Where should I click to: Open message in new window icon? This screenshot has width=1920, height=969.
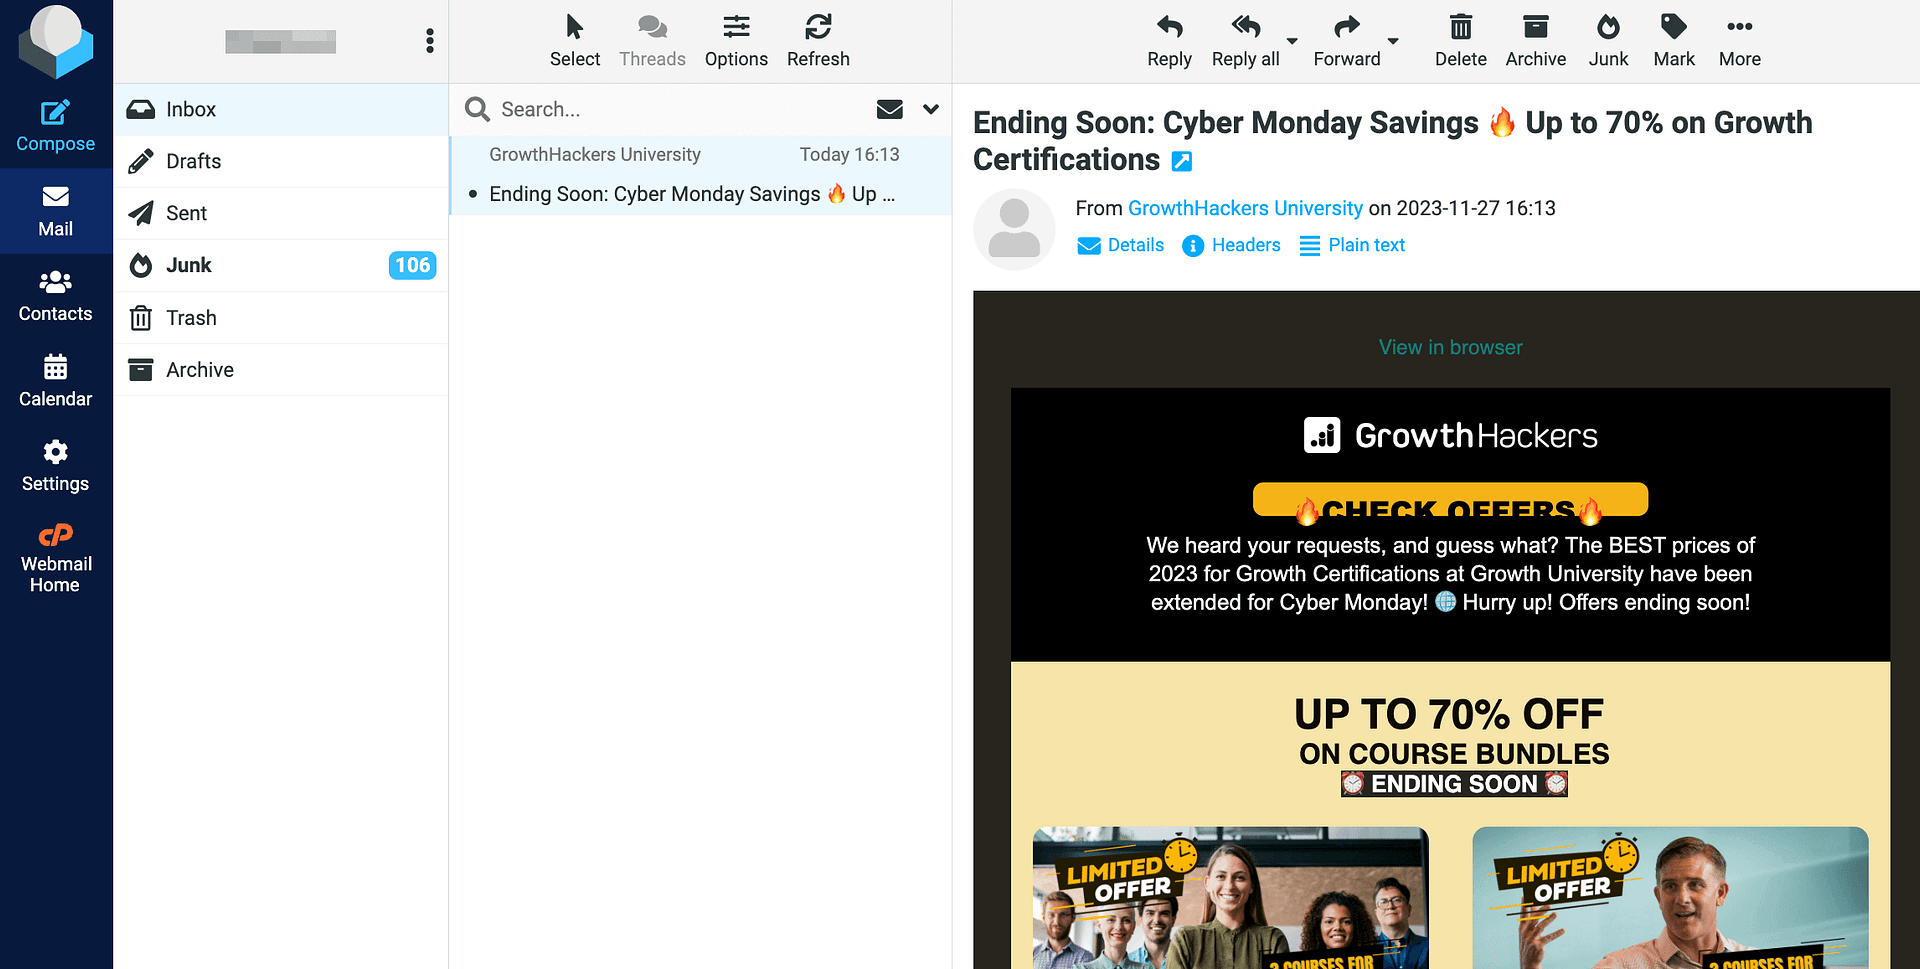(1181, 161)
